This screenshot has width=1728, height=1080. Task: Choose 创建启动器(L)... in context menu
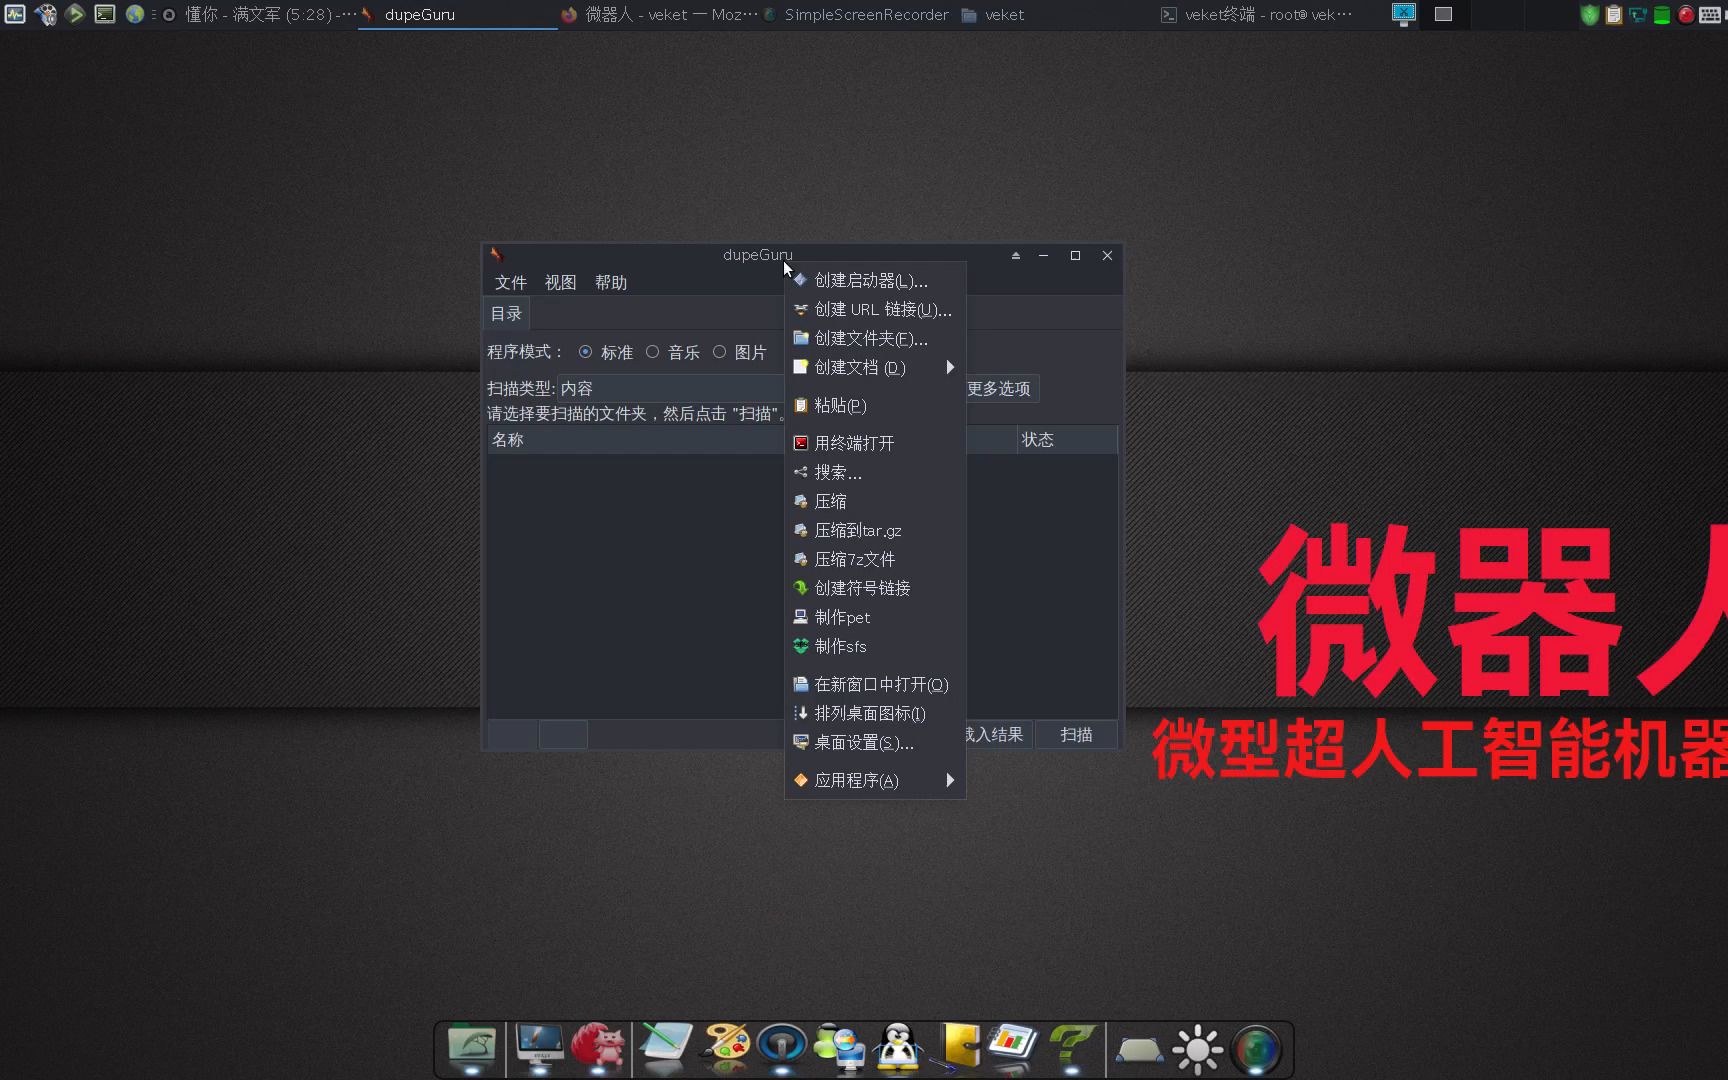tap(875, 281)
